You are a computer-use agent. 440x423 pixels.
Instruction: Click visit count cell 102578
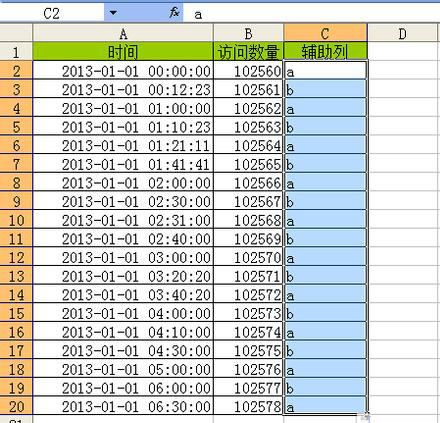(248, 406)
